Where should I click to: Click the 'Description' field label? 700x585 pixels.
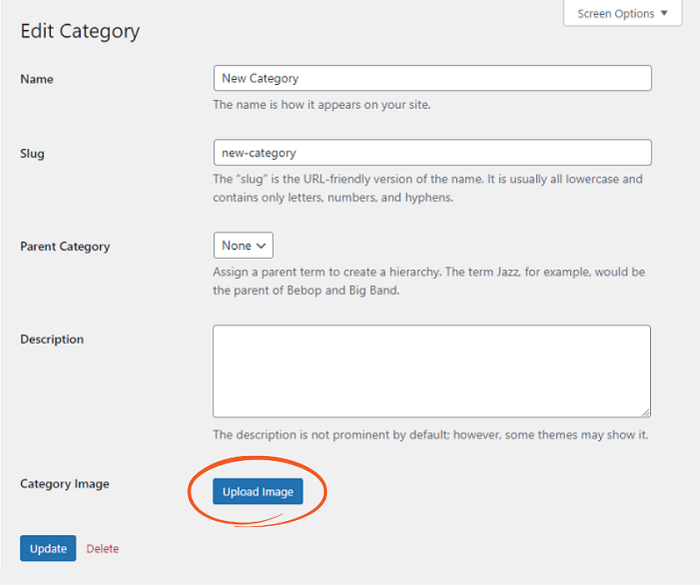tap(52, 339)
